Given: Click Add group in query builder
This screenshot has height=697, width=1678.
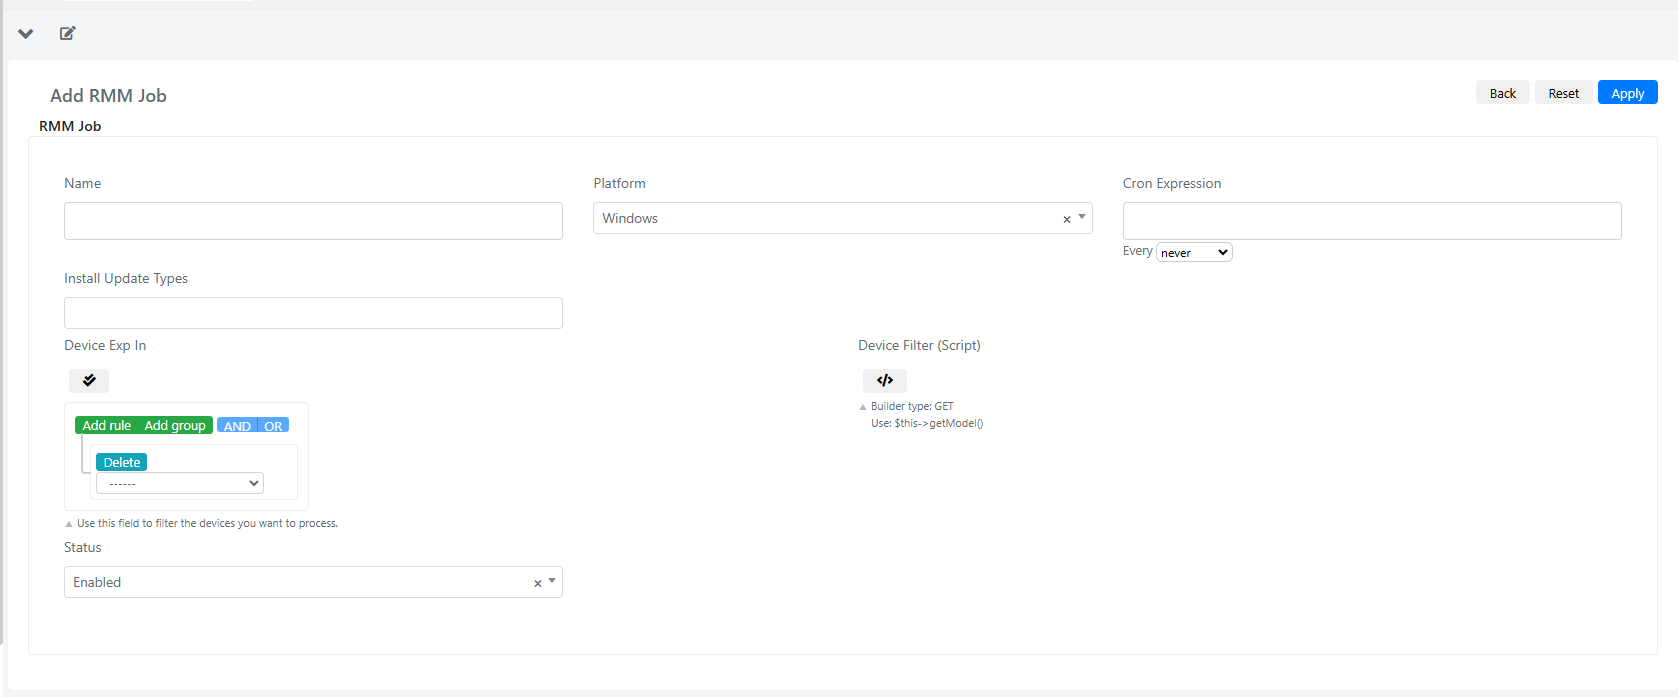Looking at the screenshot, I should click(175, 425).
